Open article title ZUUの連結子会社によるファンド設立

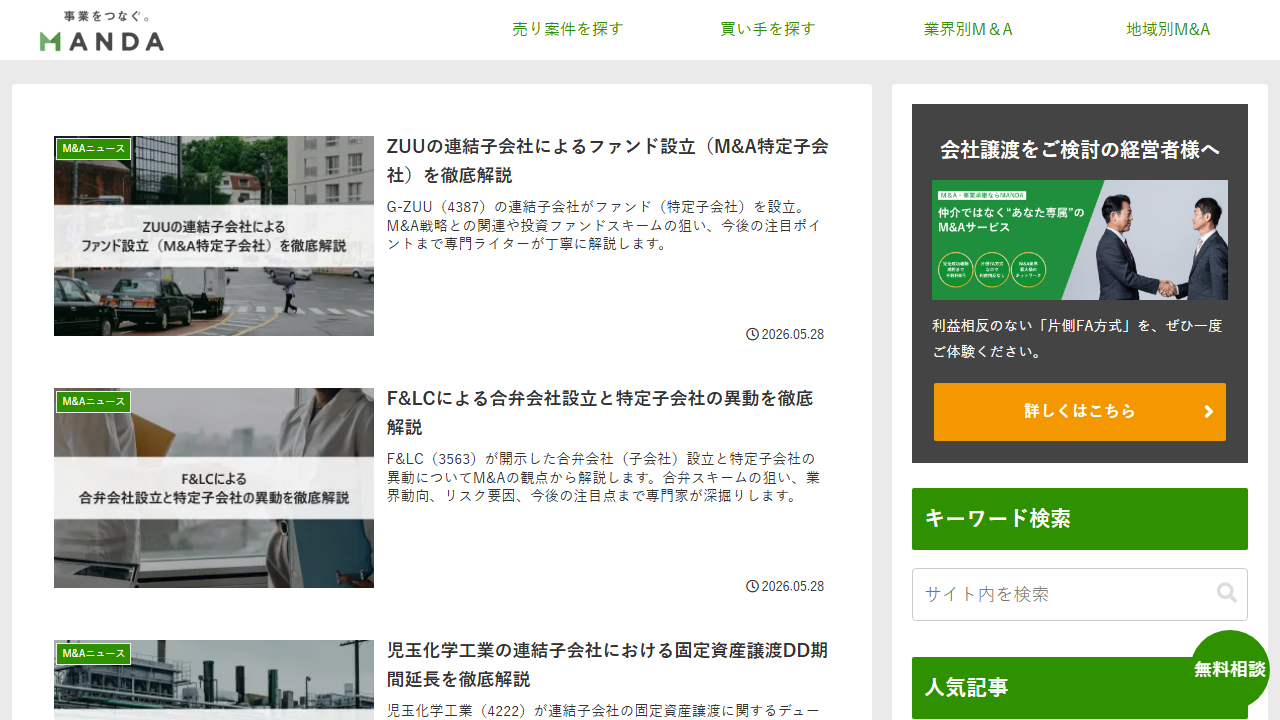608,160
